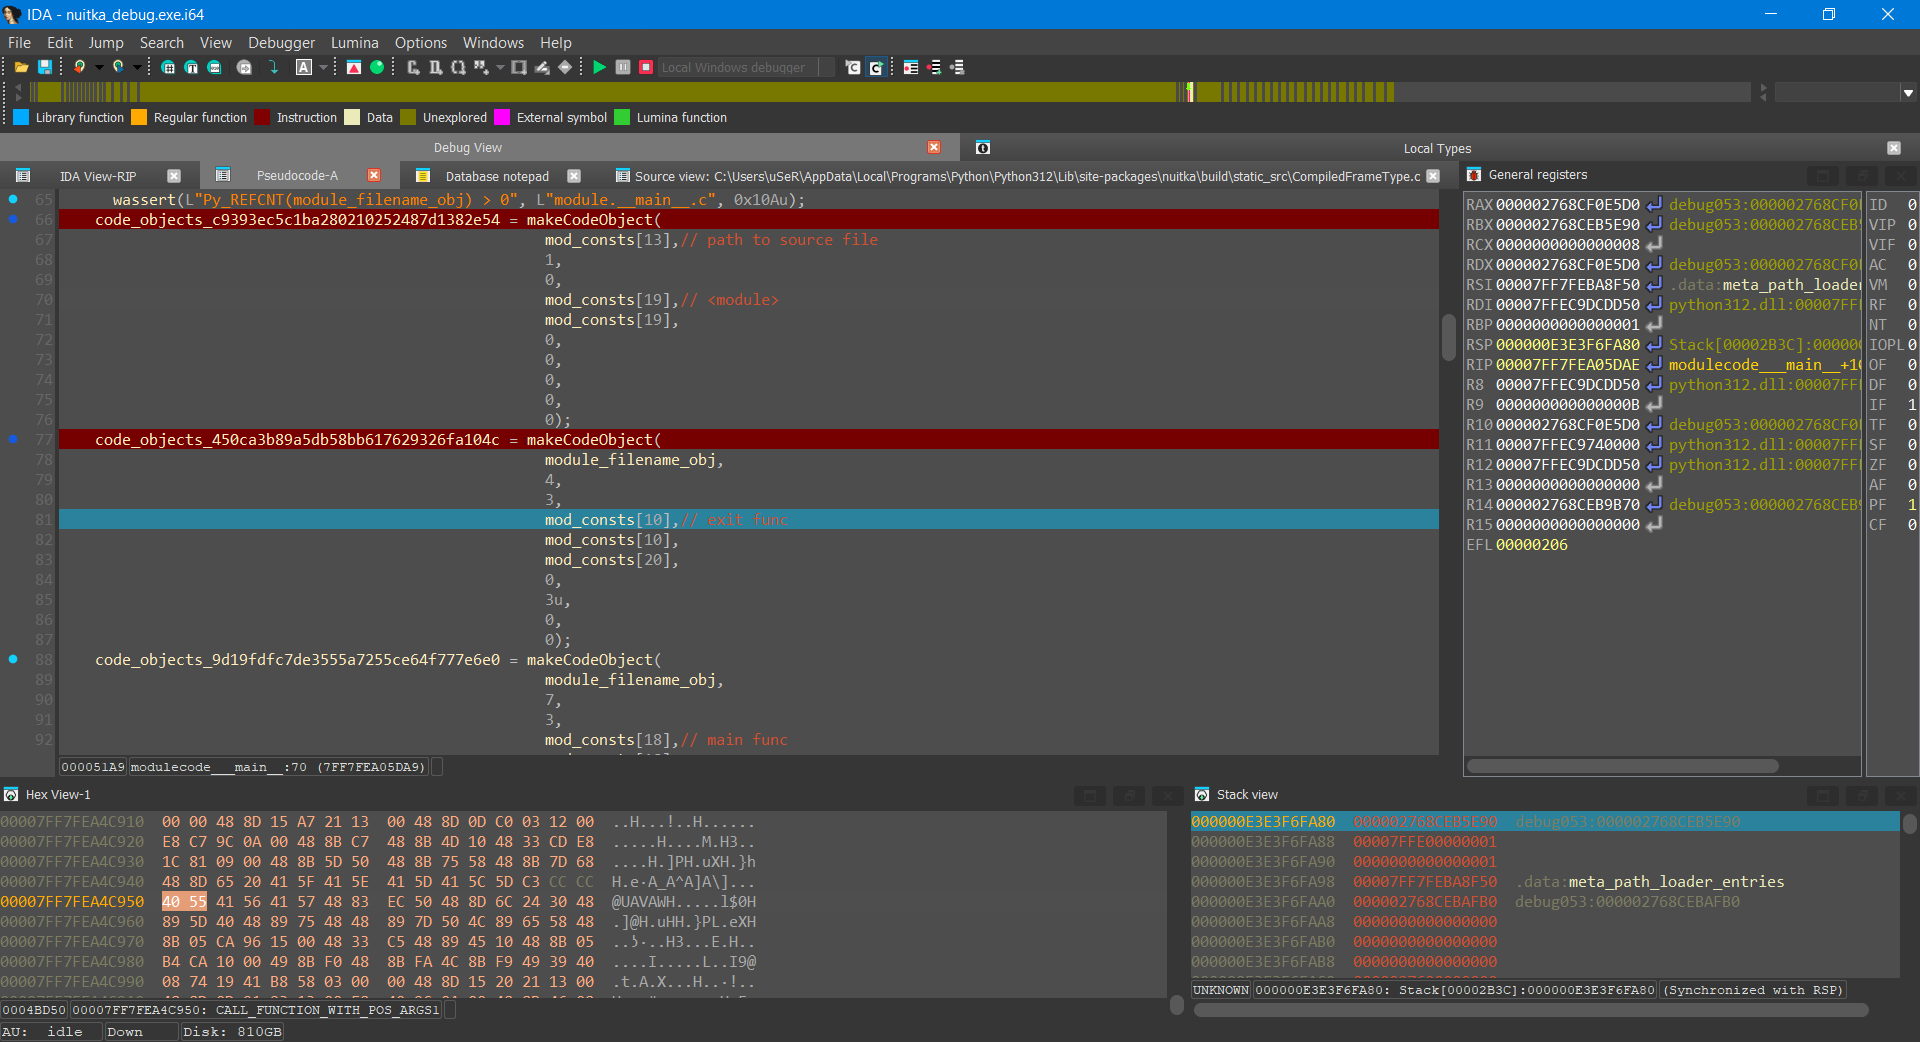
Task: Switch to Database notepad tab
Action: pyautogui.click(x=497, y=176)
